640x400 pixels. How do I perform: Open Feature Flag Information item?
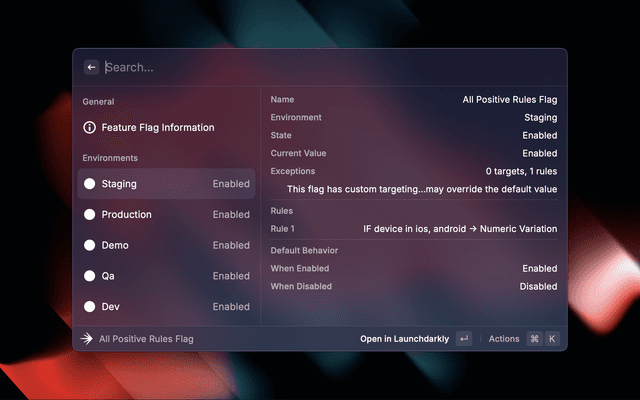[158, 128]
